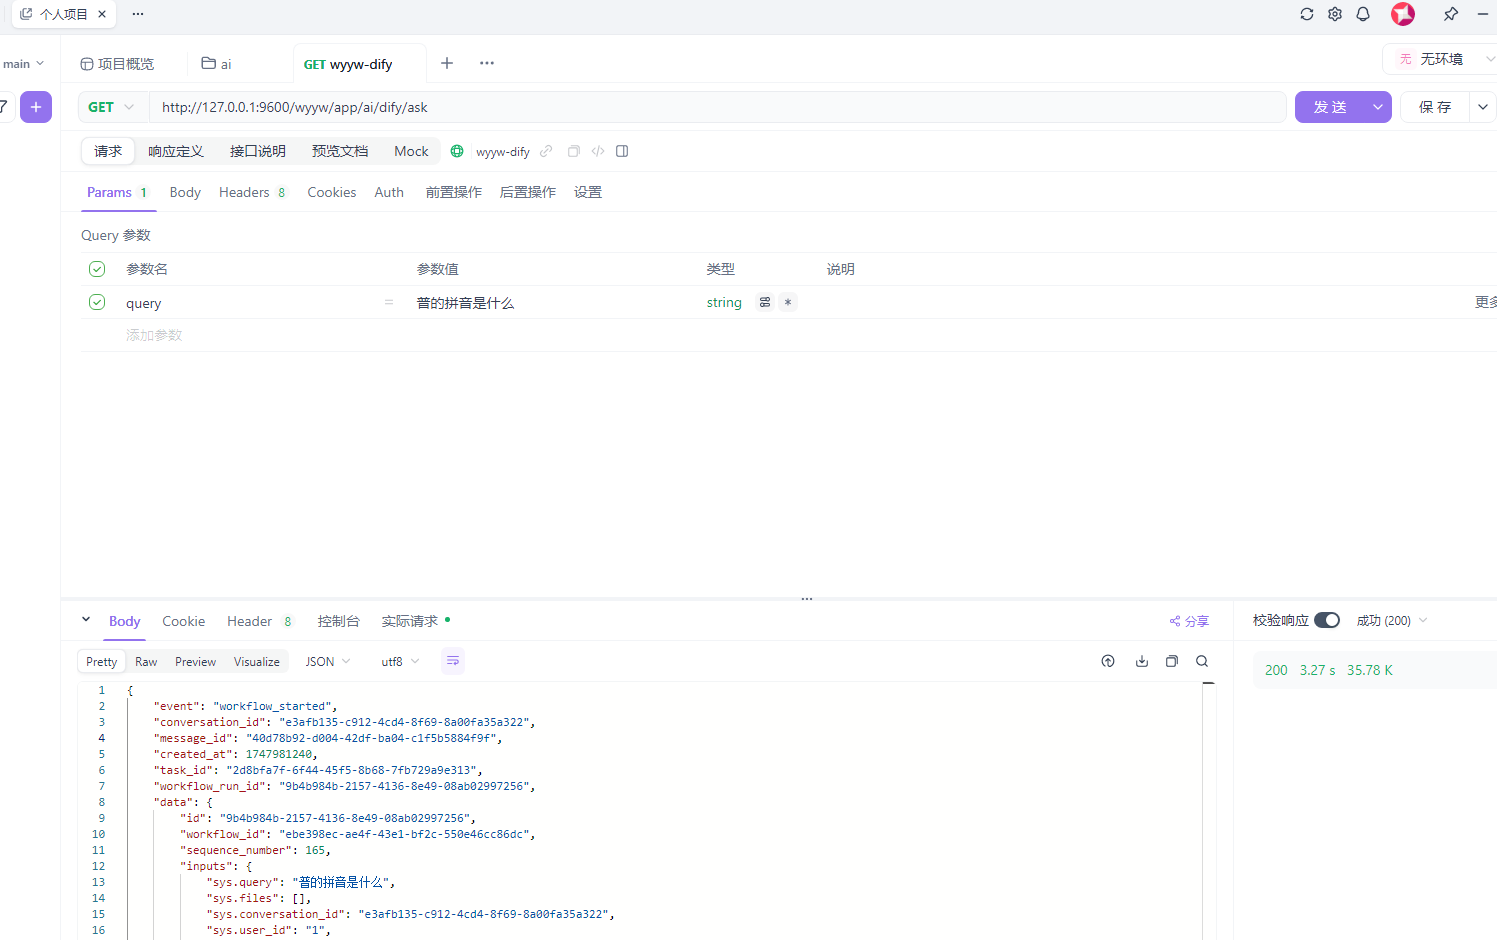The height and width of the screenshot is (940, 1497).
Task: Open the 控制台 console tab
Action: pos(338,621)
